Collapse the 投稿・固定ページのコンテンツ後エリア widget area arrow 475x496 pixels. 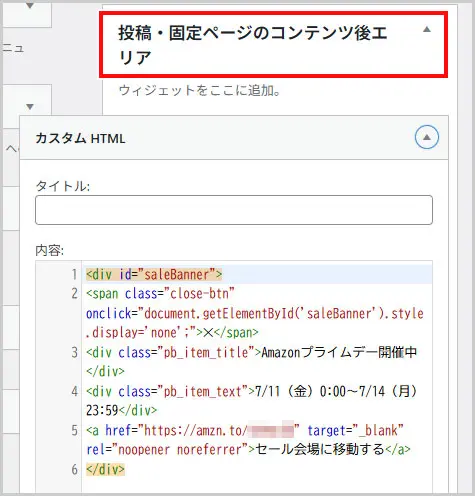(427, 30)
